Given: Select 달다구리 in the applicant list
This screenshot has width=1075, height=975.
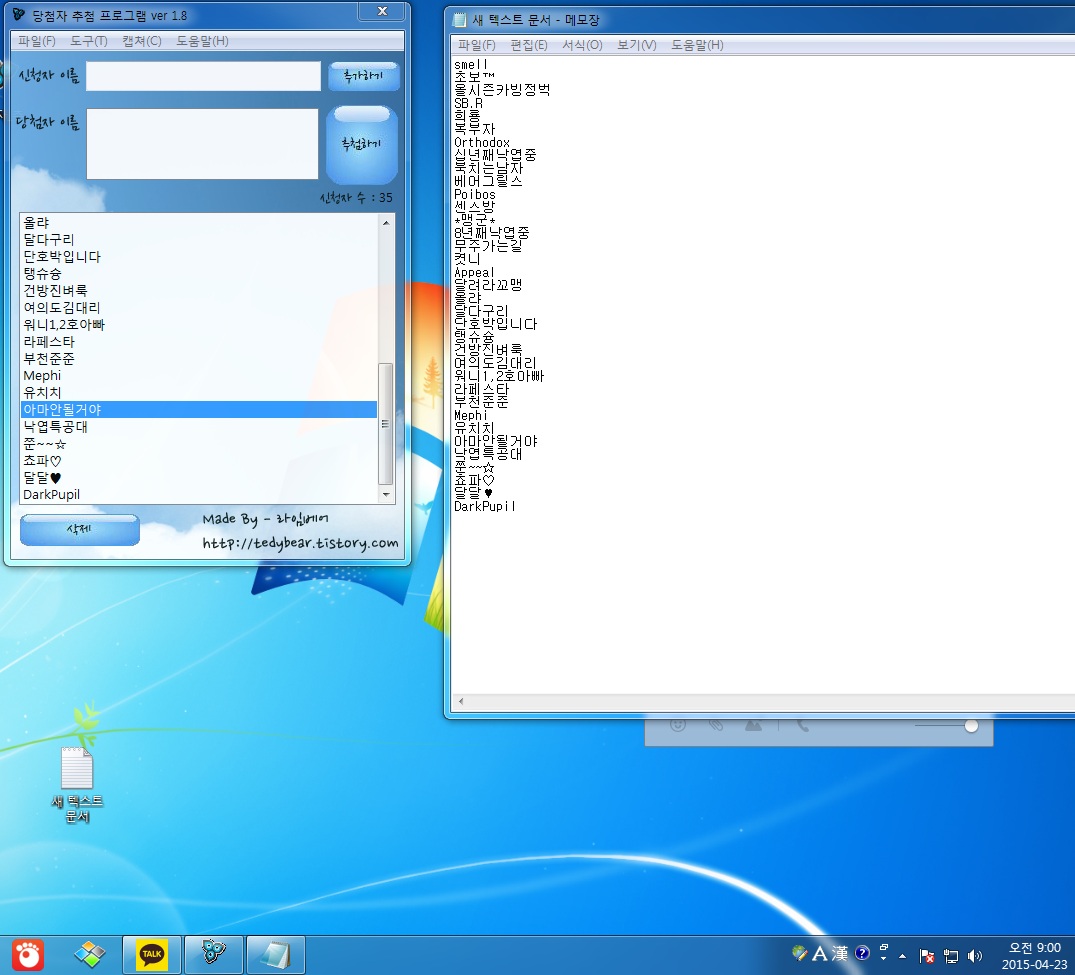Looking at the screenshot, I should pyautogui.click(x=199, y=240).
